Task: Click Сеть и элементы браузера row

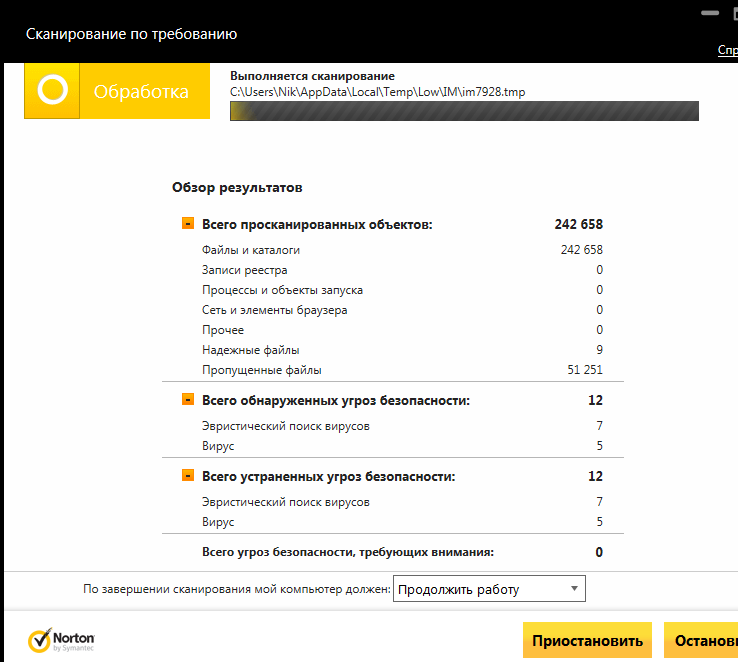Action: (x=402, y=310)
